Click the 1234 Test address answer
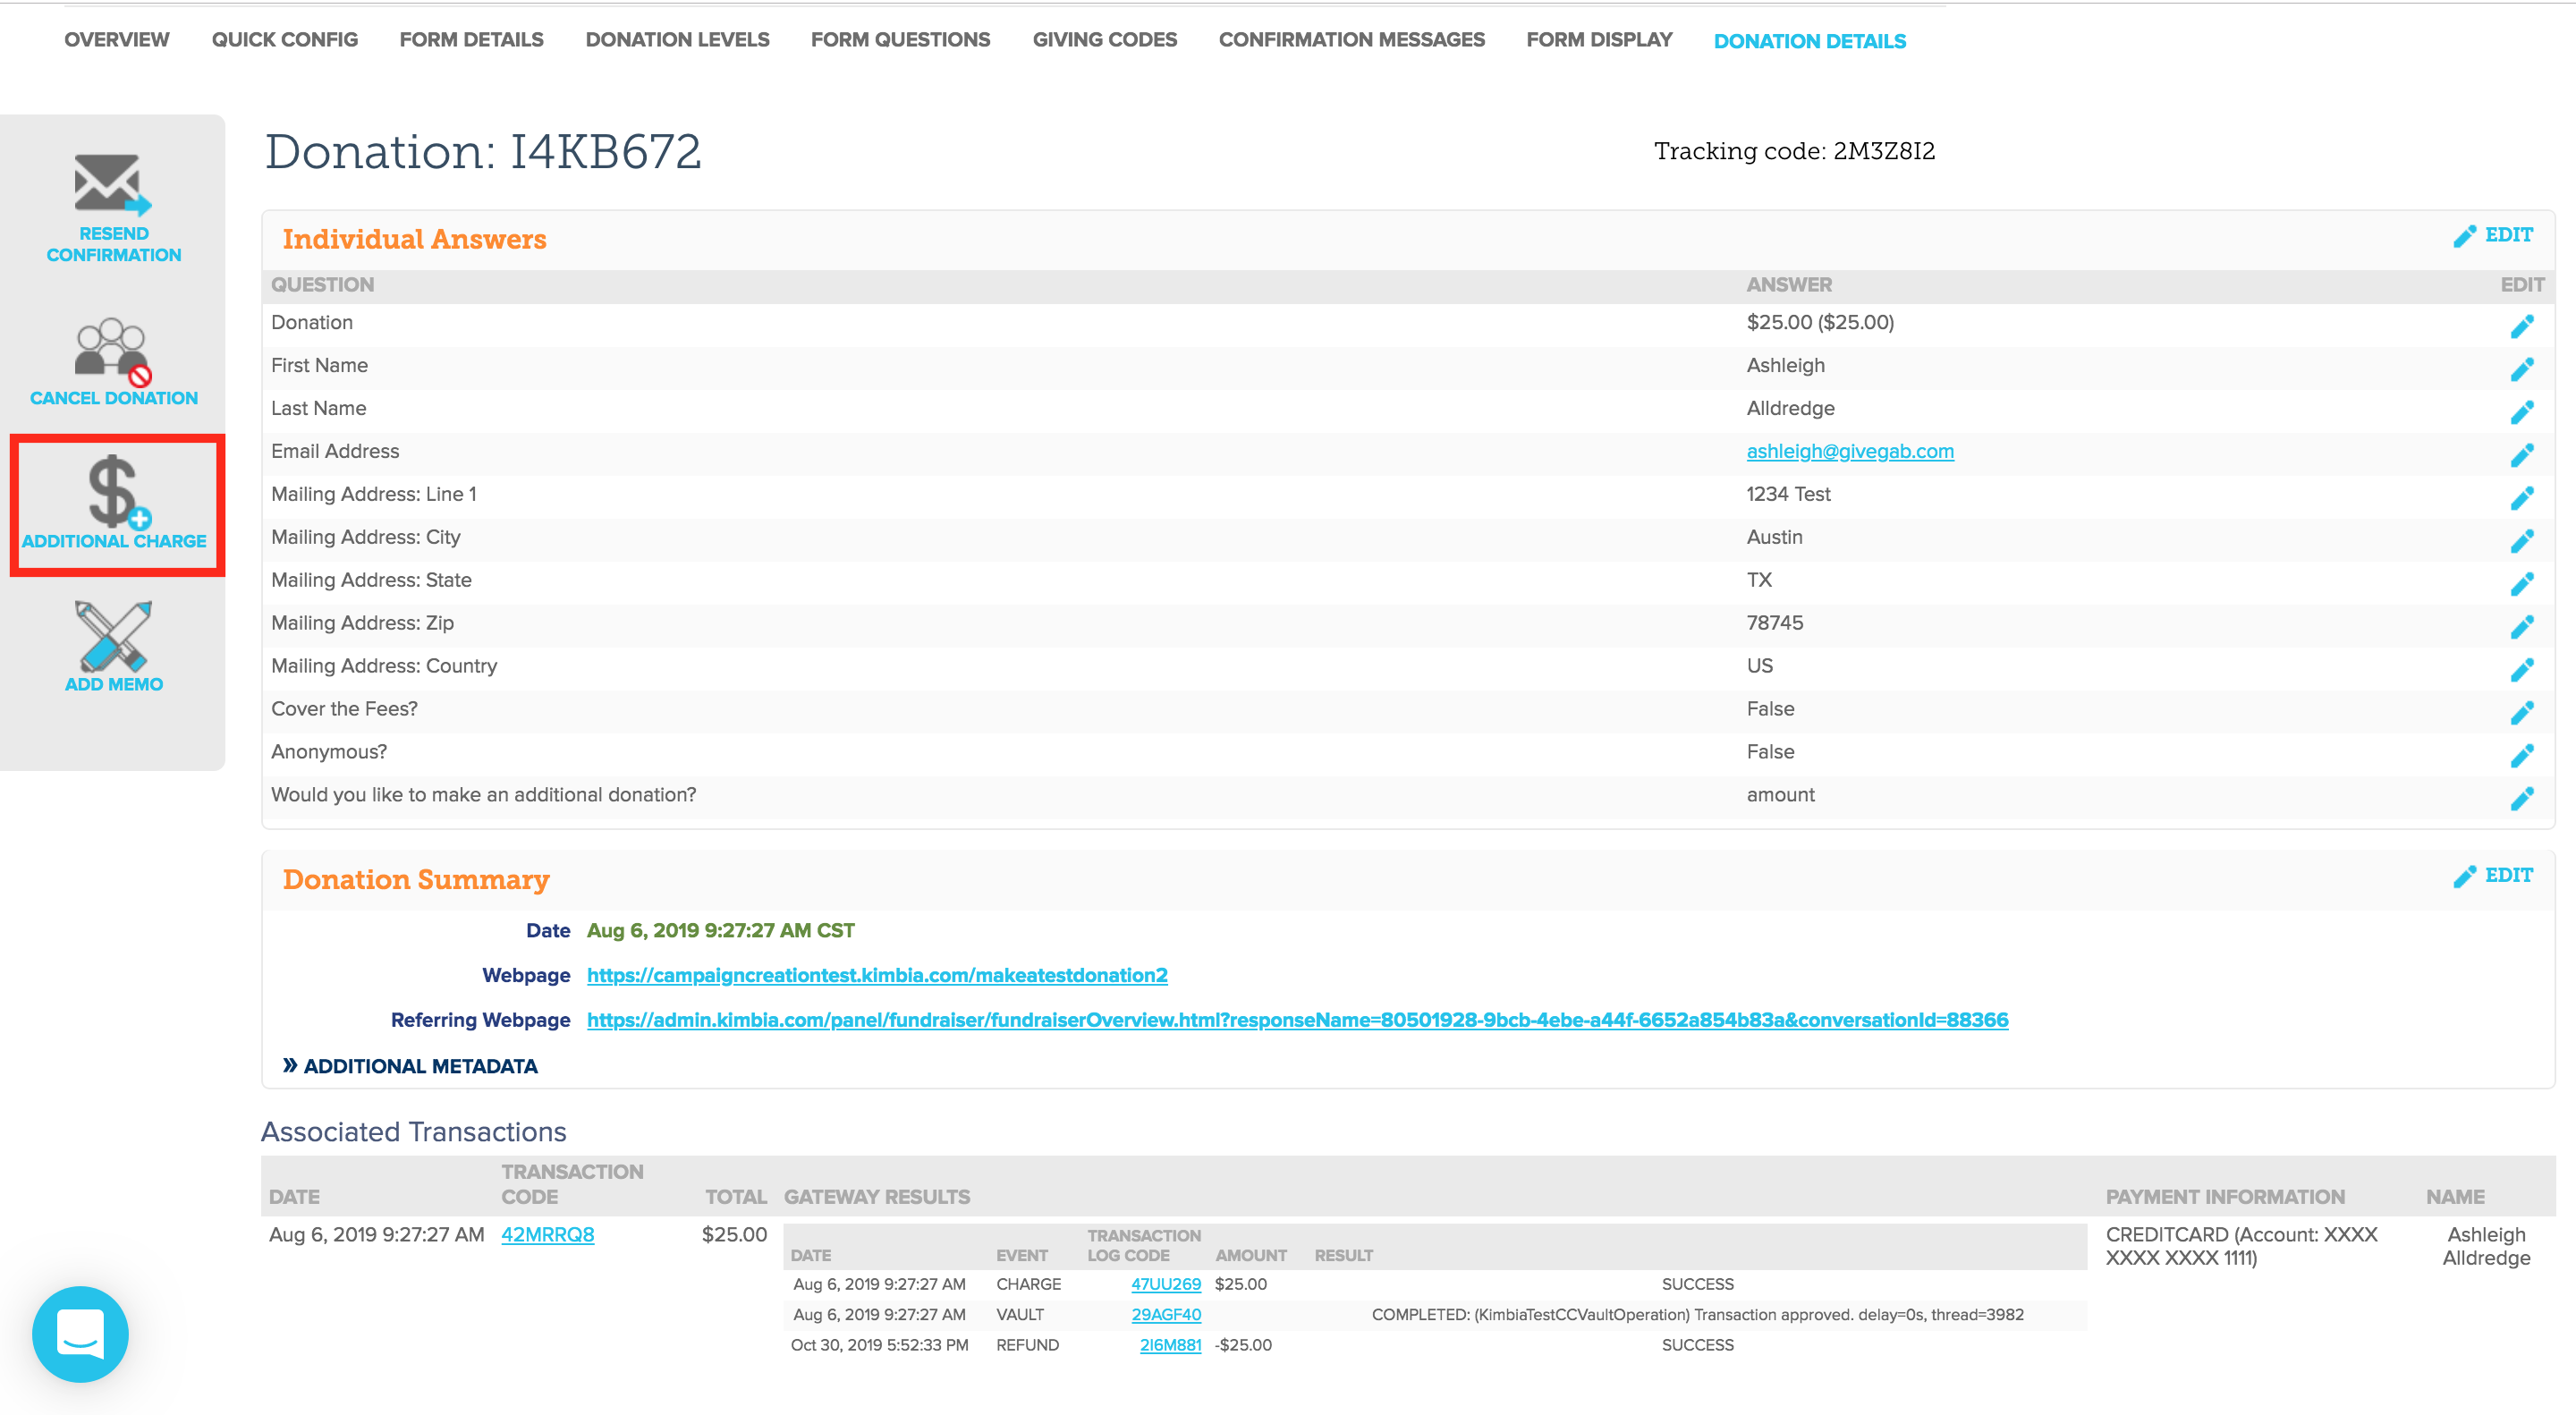 coord(1788,494)
